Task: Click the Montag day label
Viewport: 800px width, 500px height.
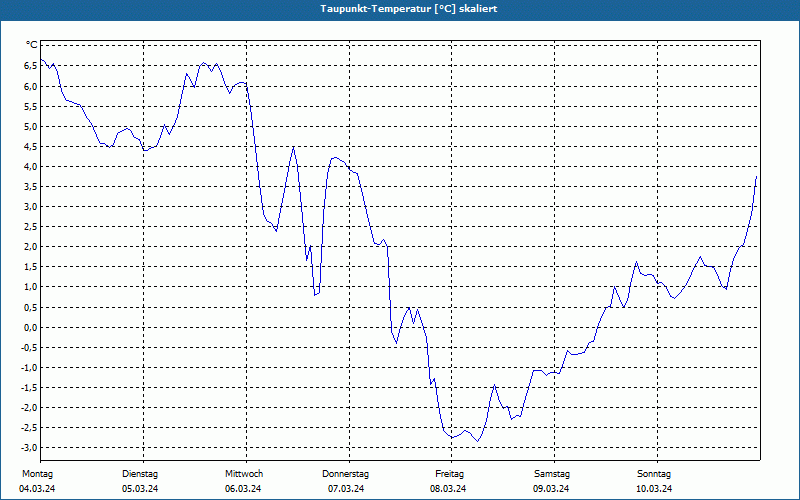Action: point(37,474)
